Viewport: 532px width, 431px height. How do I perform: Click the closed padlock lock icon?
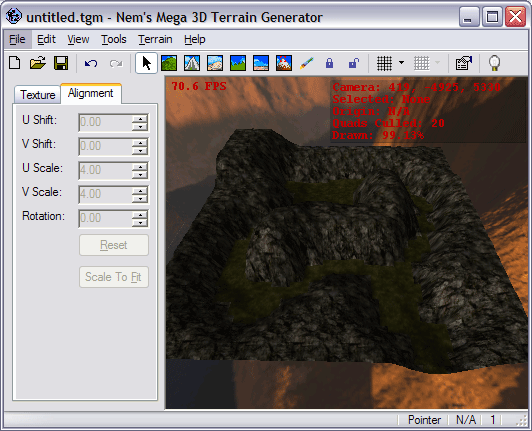pyautogui.click(x=329, y=63)
